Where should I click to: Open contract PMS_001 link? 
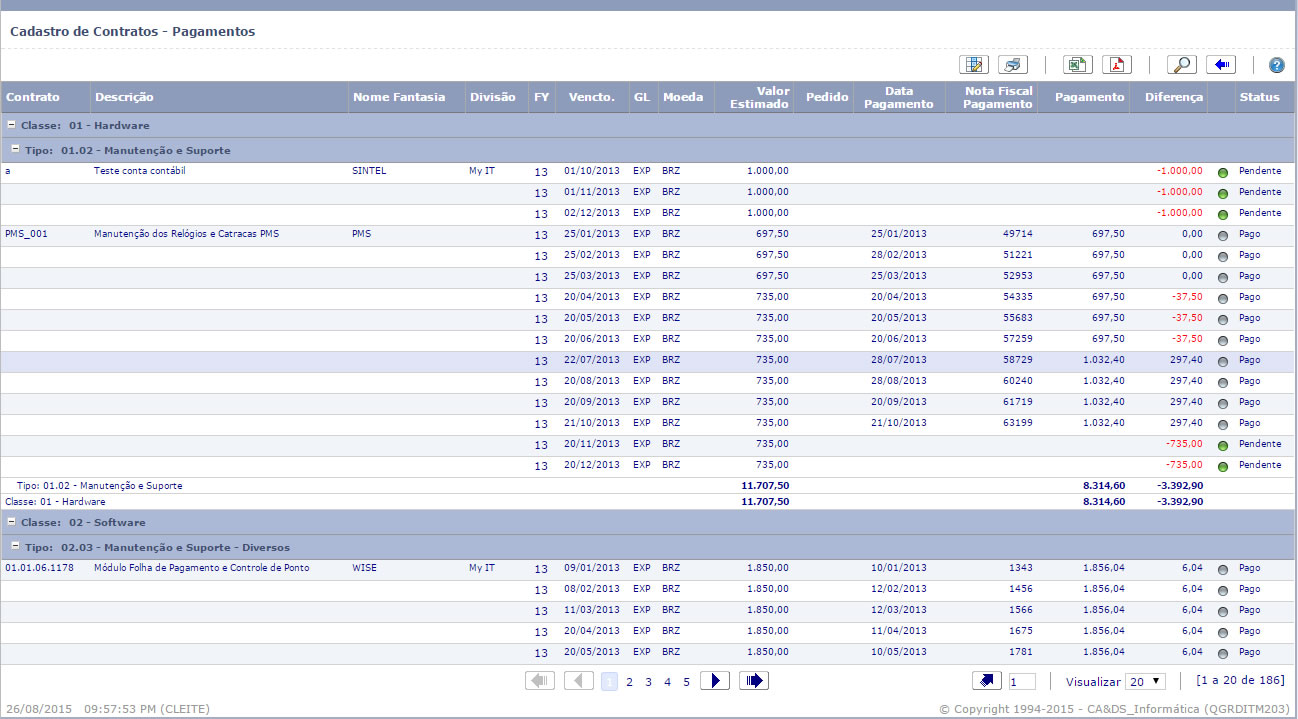pos(26,234)
